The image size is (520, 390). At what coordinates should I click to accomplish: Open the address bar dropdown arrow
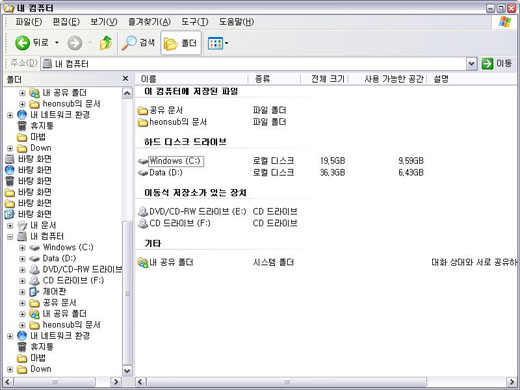471,64
